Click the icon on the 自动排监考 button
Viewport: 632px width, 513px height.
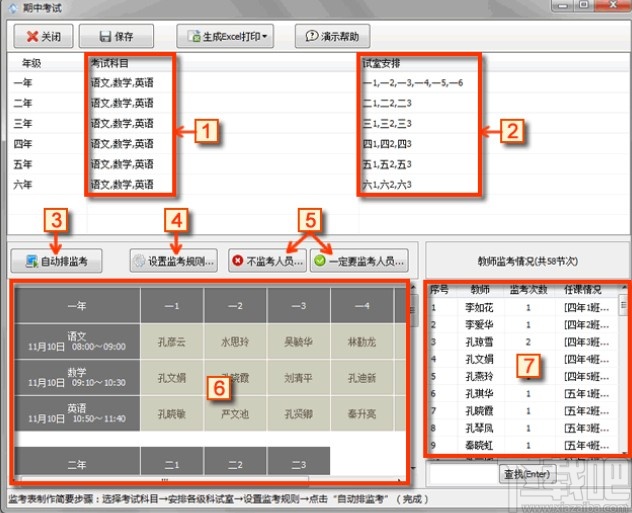[31, 261]
